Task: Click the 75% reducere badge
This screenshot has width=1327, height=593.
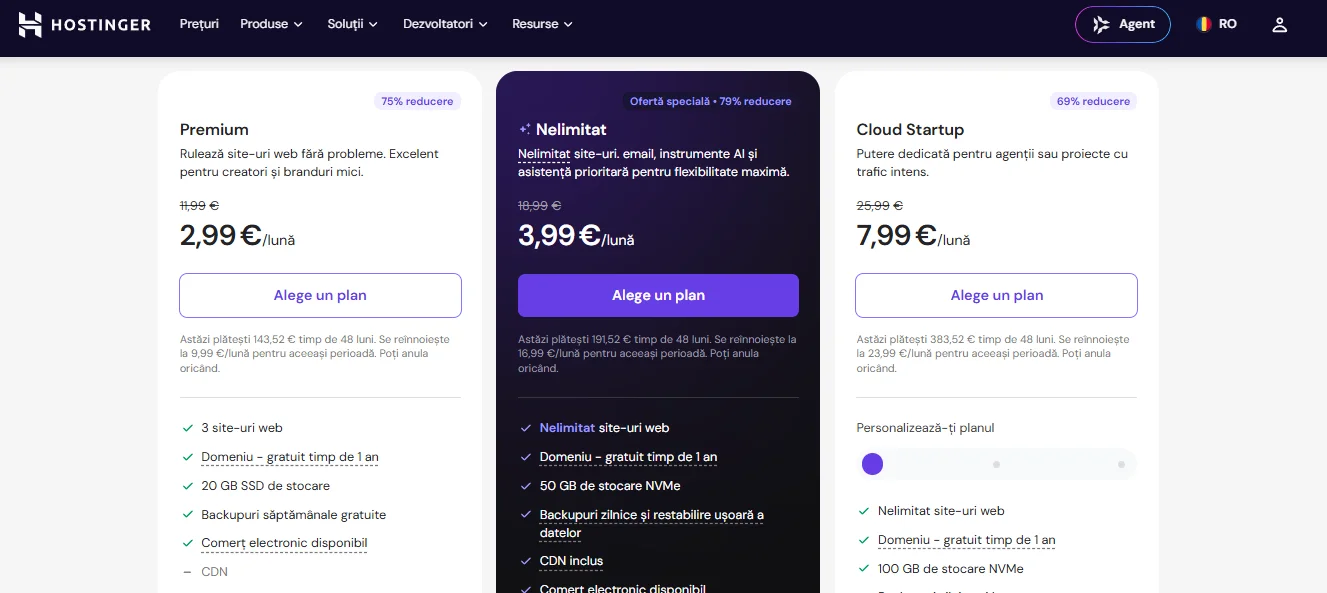Action: click(417, 101)
